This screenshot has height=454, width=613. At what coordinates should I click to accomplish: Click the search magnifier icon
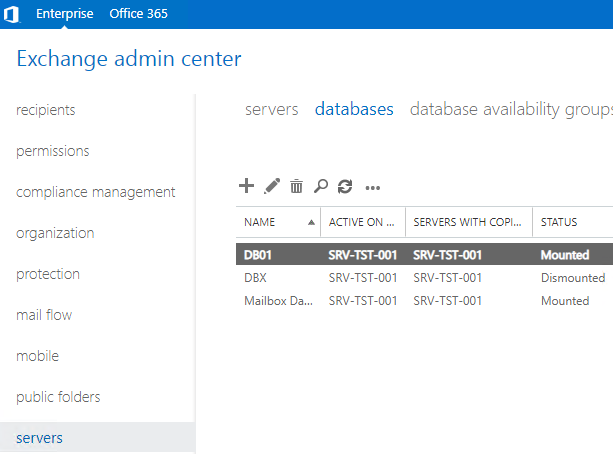321,186
